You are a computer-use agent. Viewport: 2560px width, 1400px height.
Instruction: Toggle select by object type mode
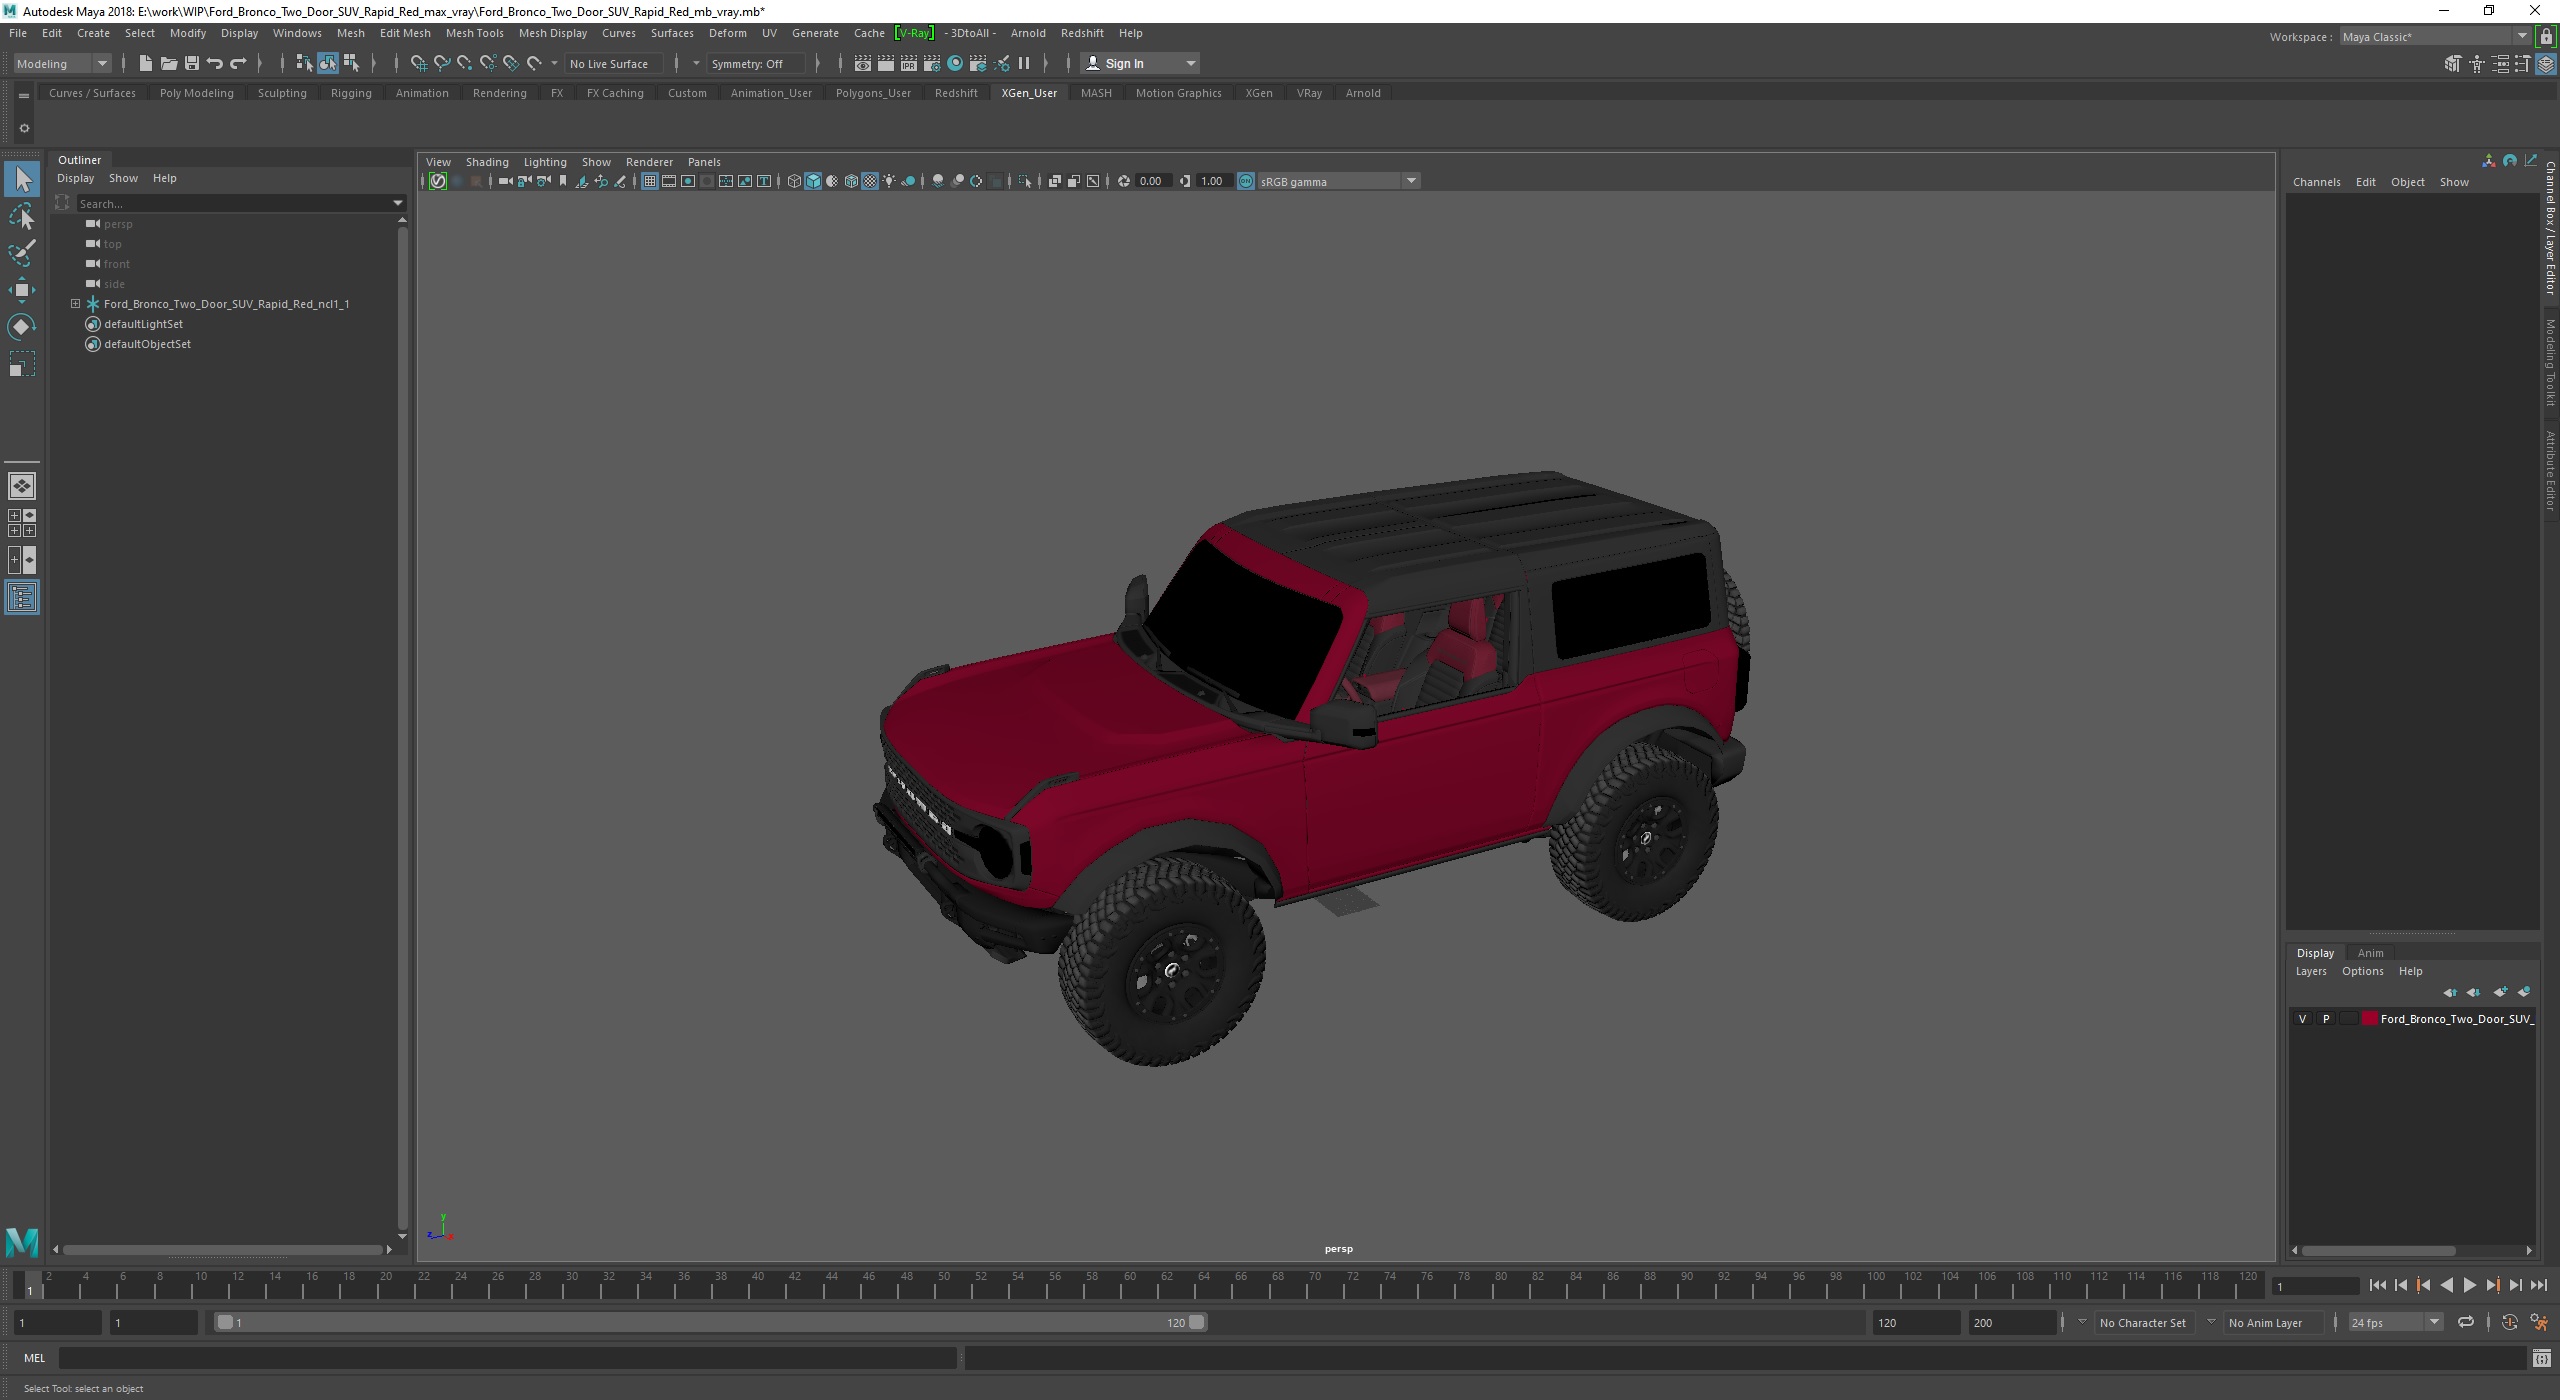[x=328, y=63]
